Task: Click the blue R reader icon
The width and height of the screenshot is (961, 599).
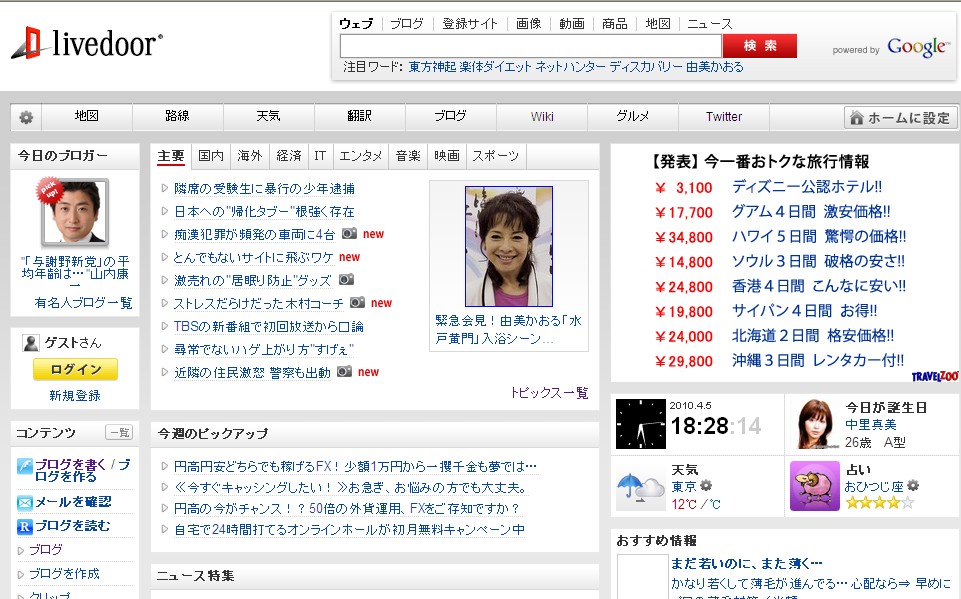Action: pos(25,526)
